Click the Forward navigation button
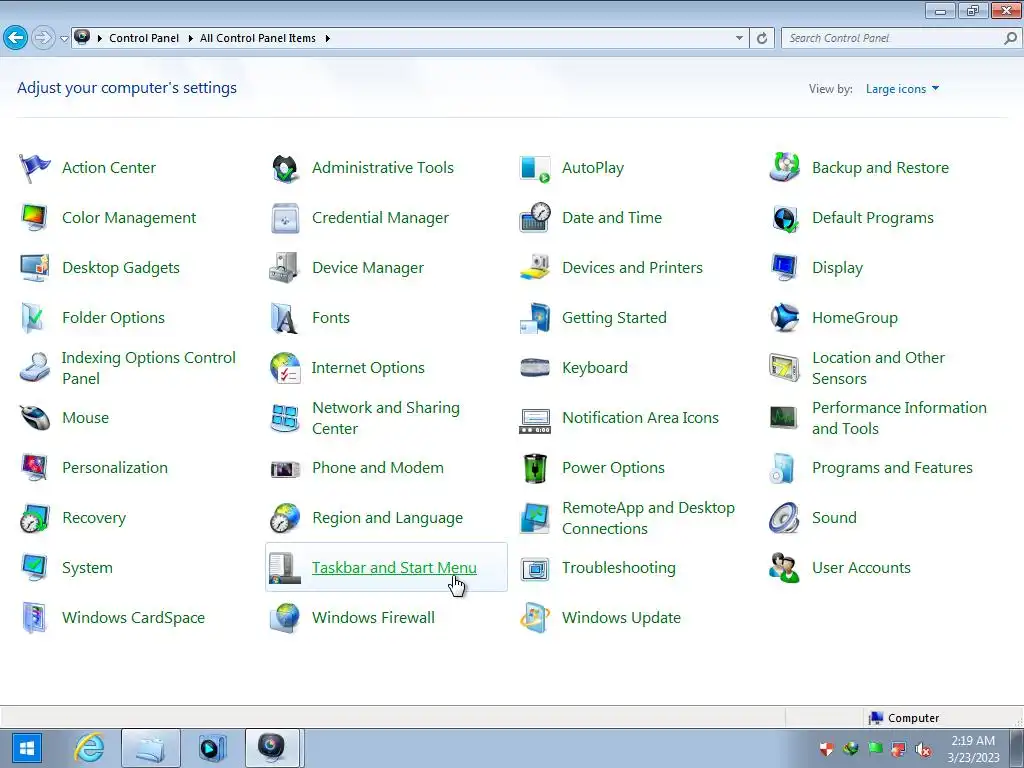 (43, 38)
